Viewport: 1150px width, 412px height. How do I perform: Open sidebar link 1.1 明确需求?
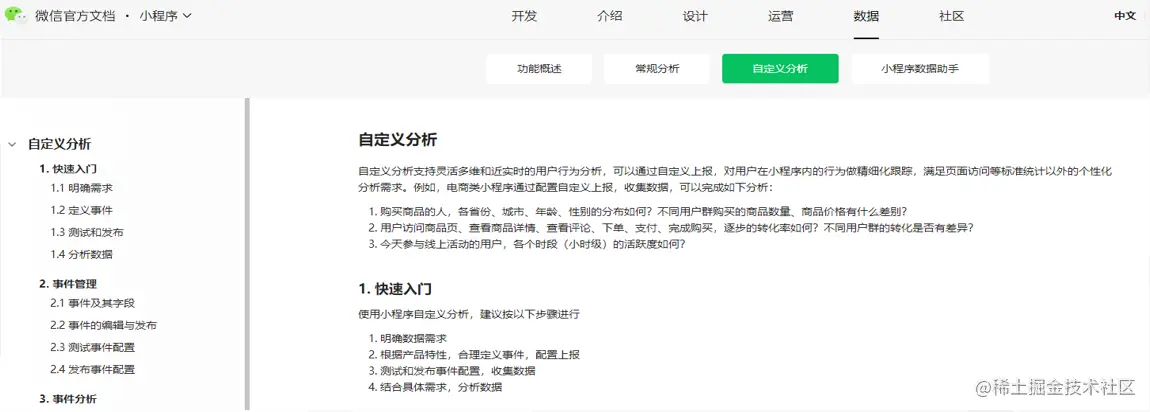tap(81, 188)
